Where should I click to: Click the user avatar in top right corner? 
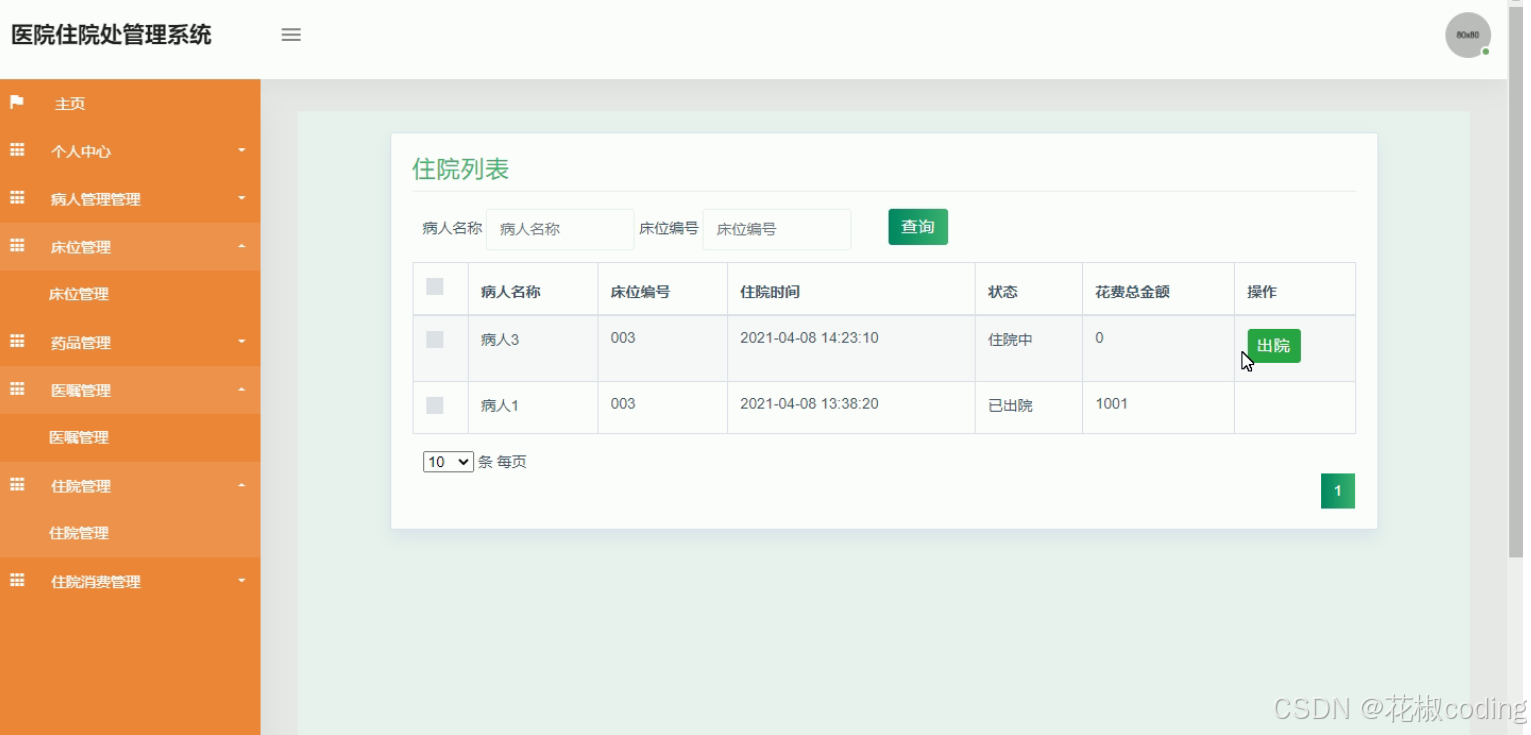click(x=1466, y=34)
